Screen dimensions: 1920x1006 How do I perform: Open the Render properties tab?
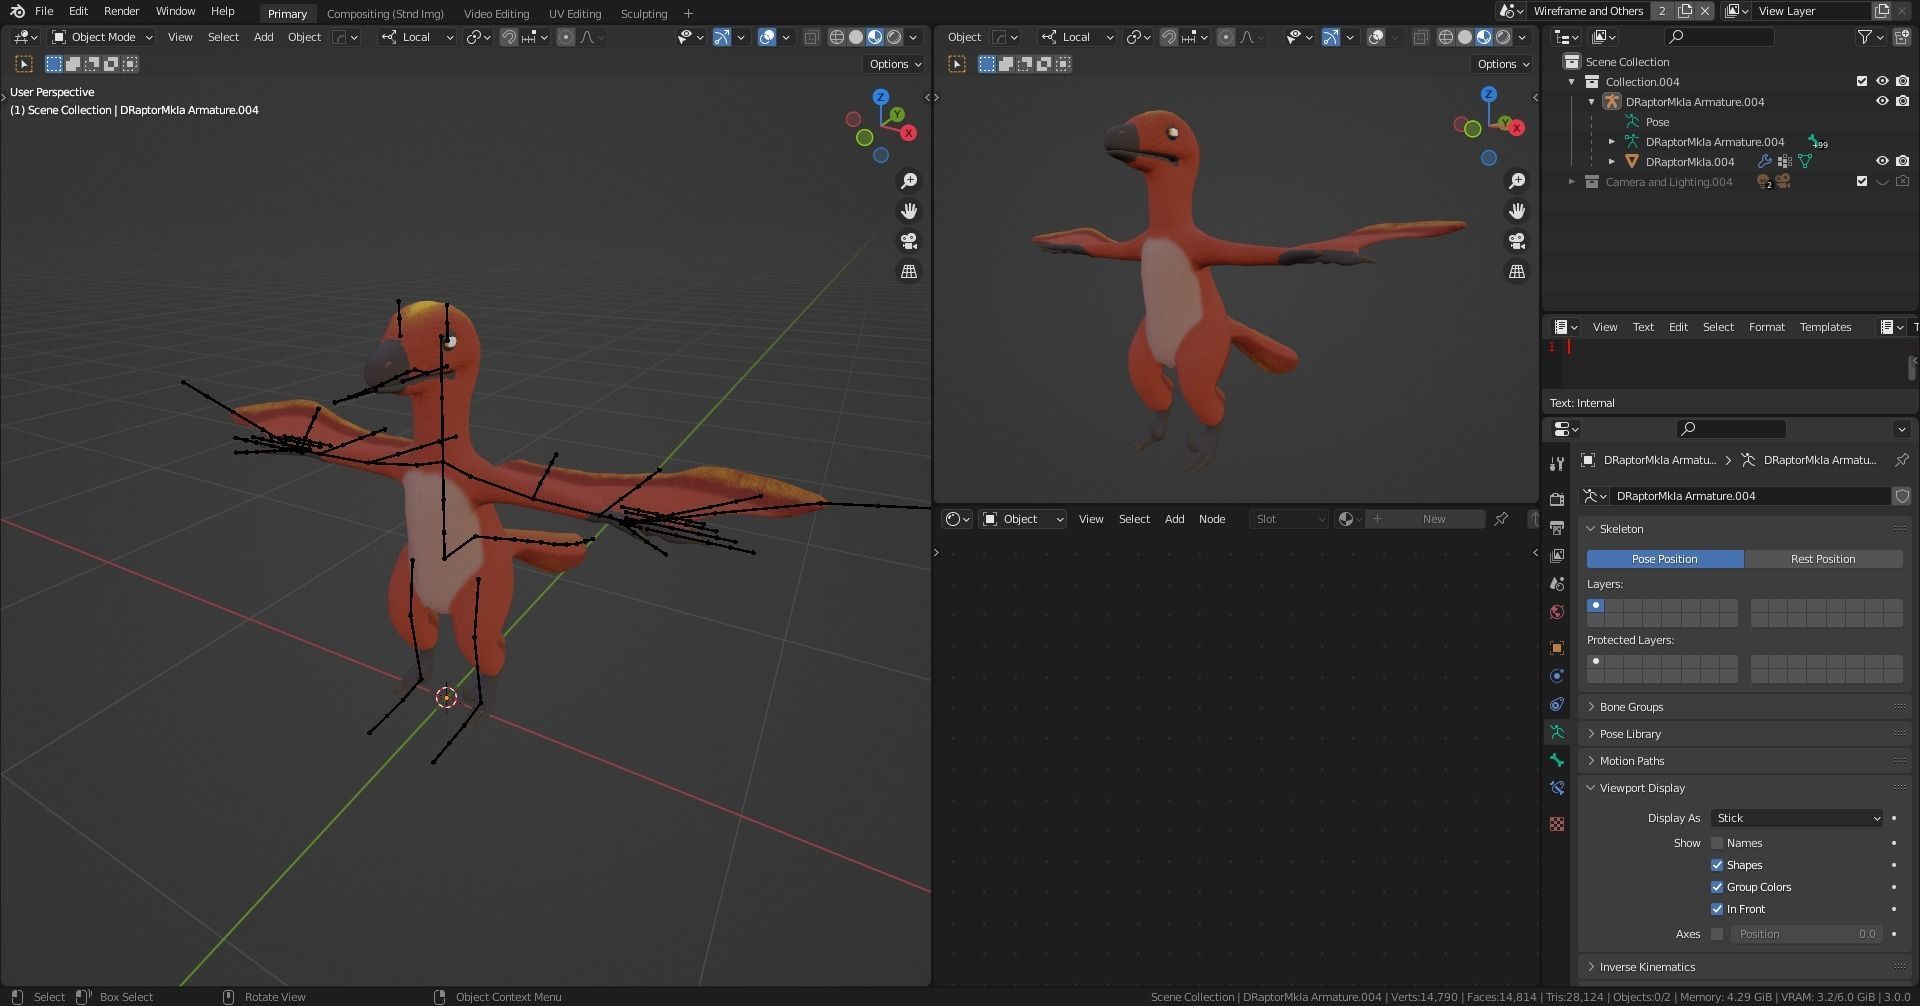point(1557,499)
